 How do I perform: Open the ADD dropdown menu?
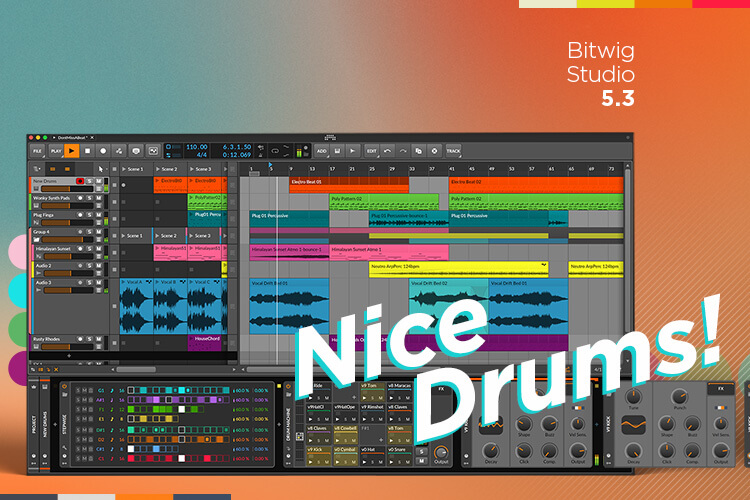(x=322, y=151)
